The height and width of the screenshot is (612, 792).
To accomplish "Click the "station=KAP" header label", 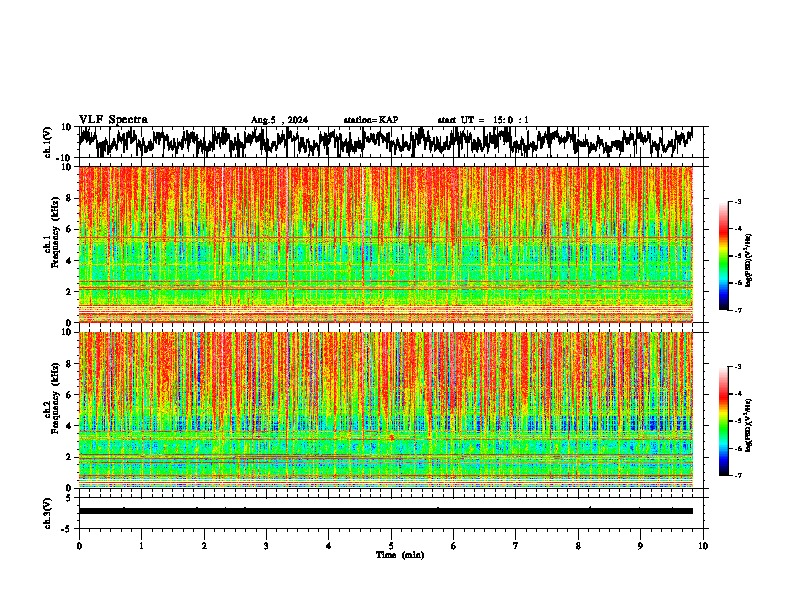I will (371, 120).
